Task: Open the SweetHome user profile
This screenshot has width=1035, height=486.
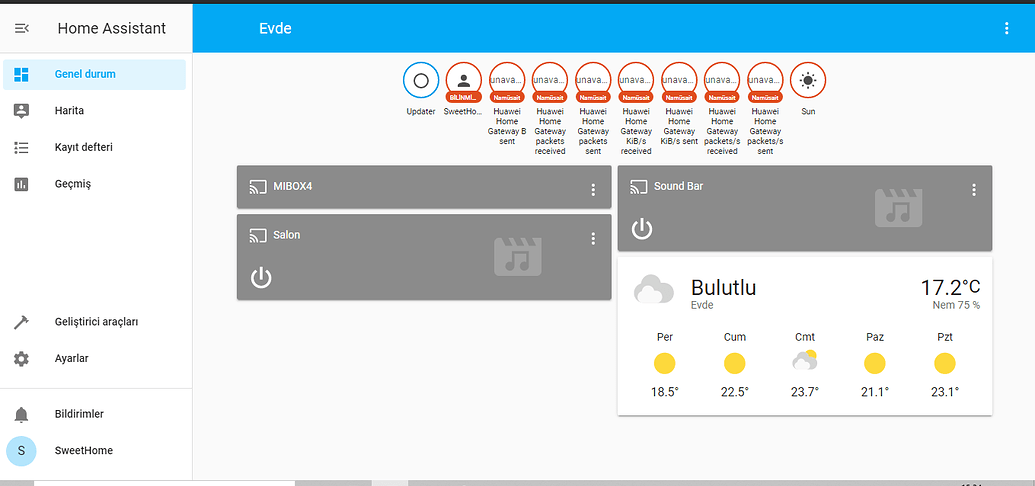Action: 94,450
